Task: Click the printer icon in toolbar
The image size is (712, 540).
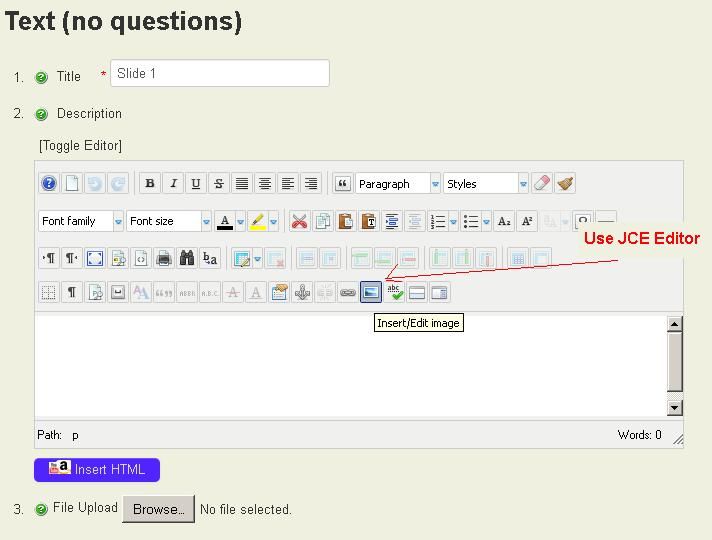Action: tap(164, 259)
